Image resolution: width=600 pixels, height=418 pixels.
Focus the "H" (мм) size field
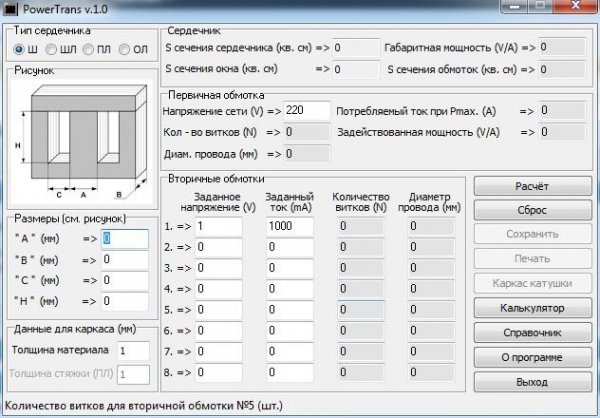point(125,301)
